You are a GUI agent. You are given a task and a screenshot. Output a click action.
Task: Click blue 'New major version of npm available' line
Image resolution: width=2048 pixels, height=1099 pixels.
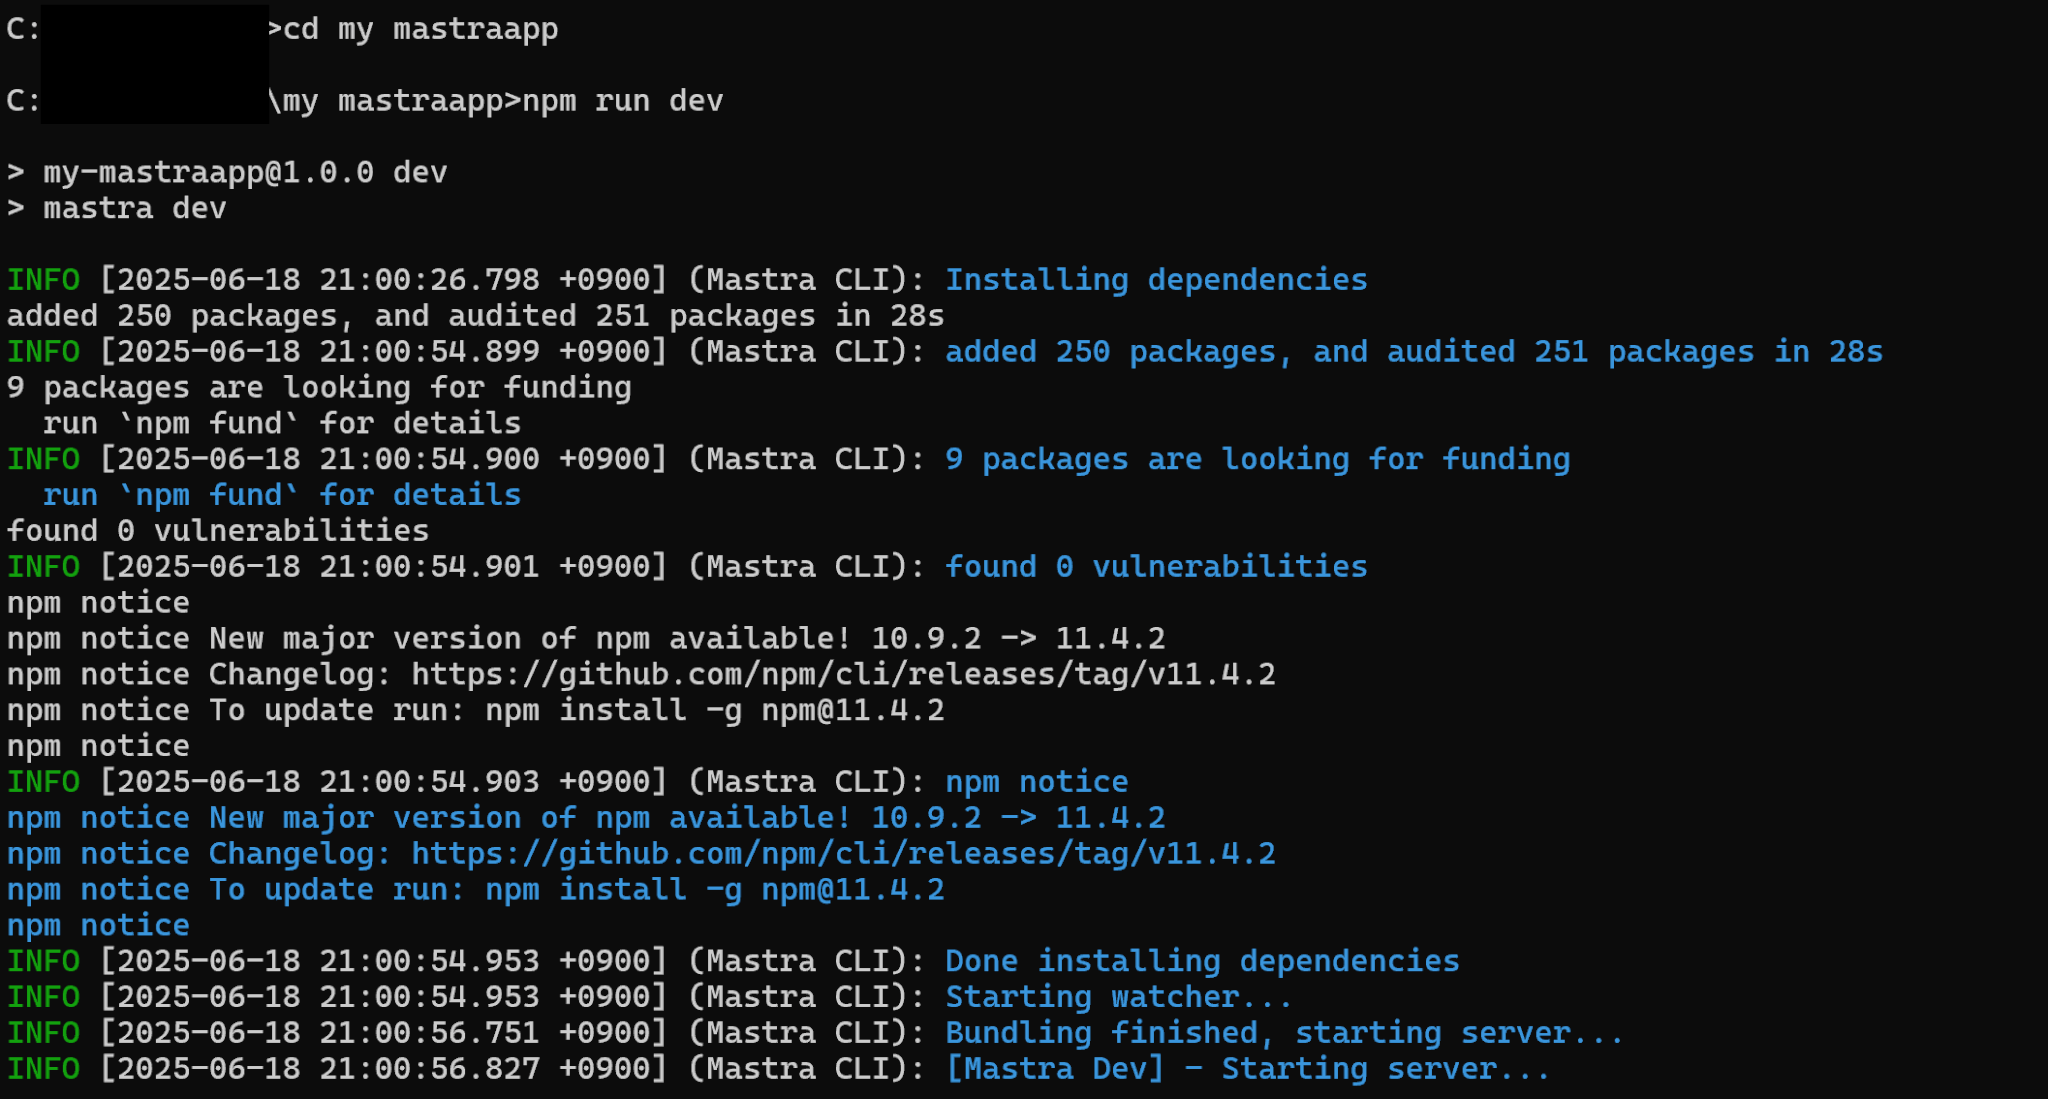586,818
